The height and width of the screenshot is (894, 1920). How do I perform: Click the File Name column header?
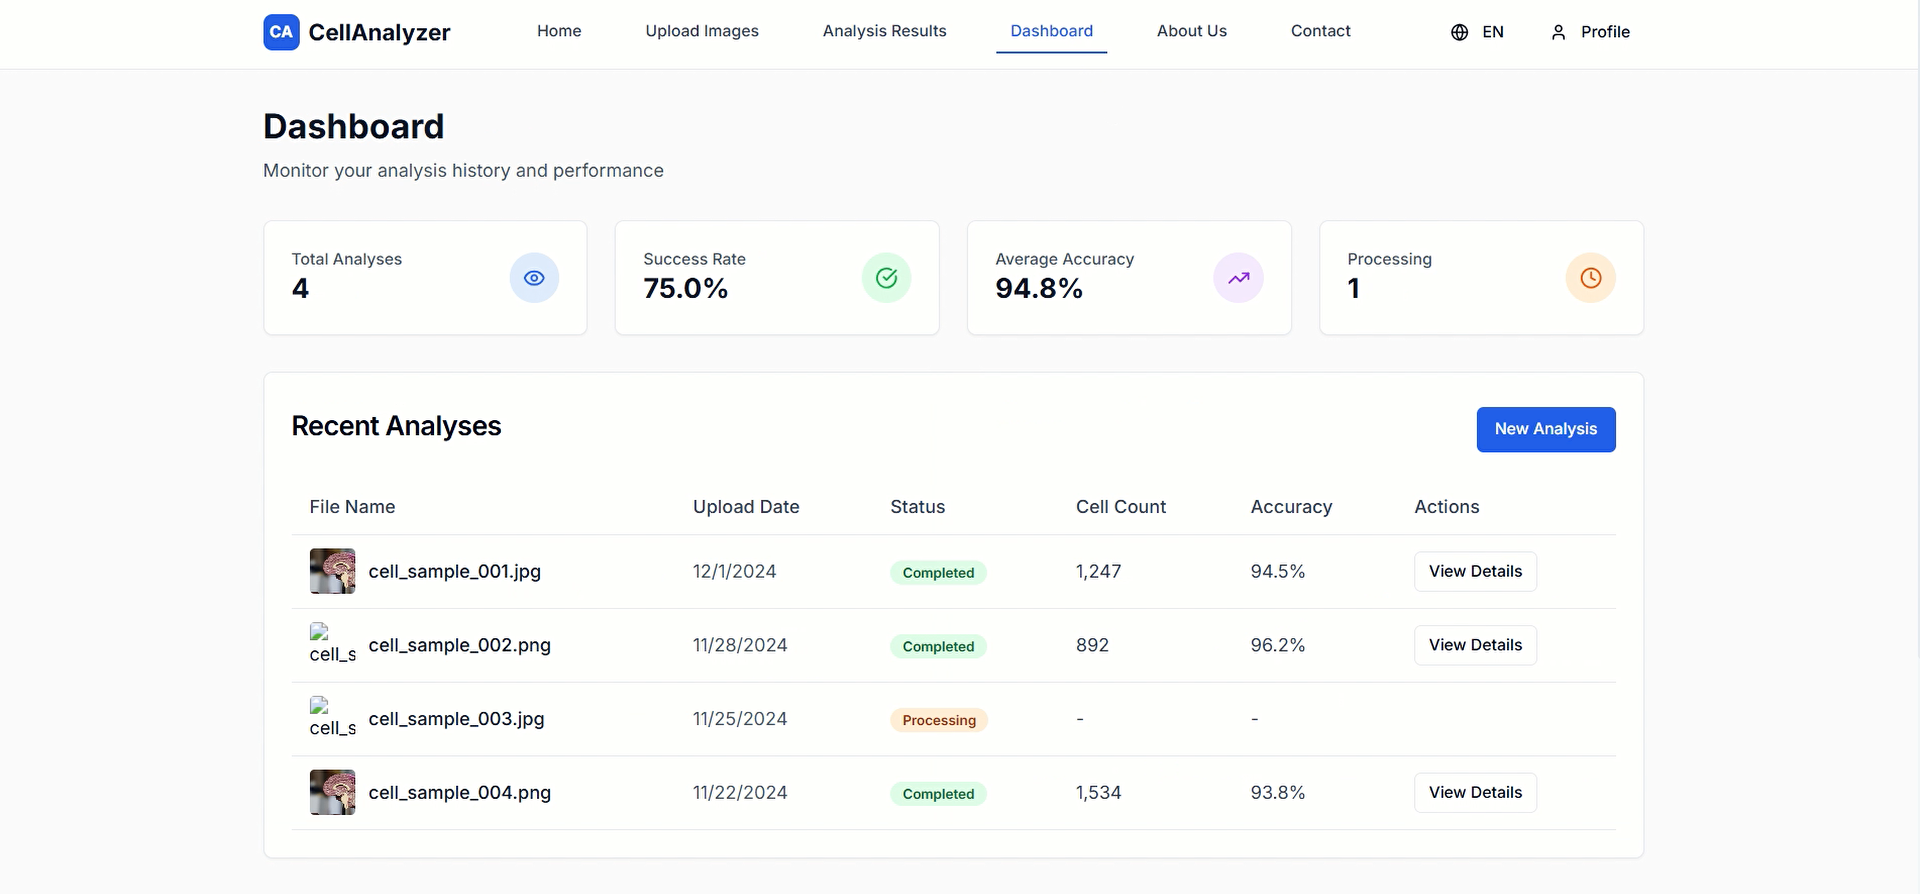pyautogui.click(x=352, y=507)
